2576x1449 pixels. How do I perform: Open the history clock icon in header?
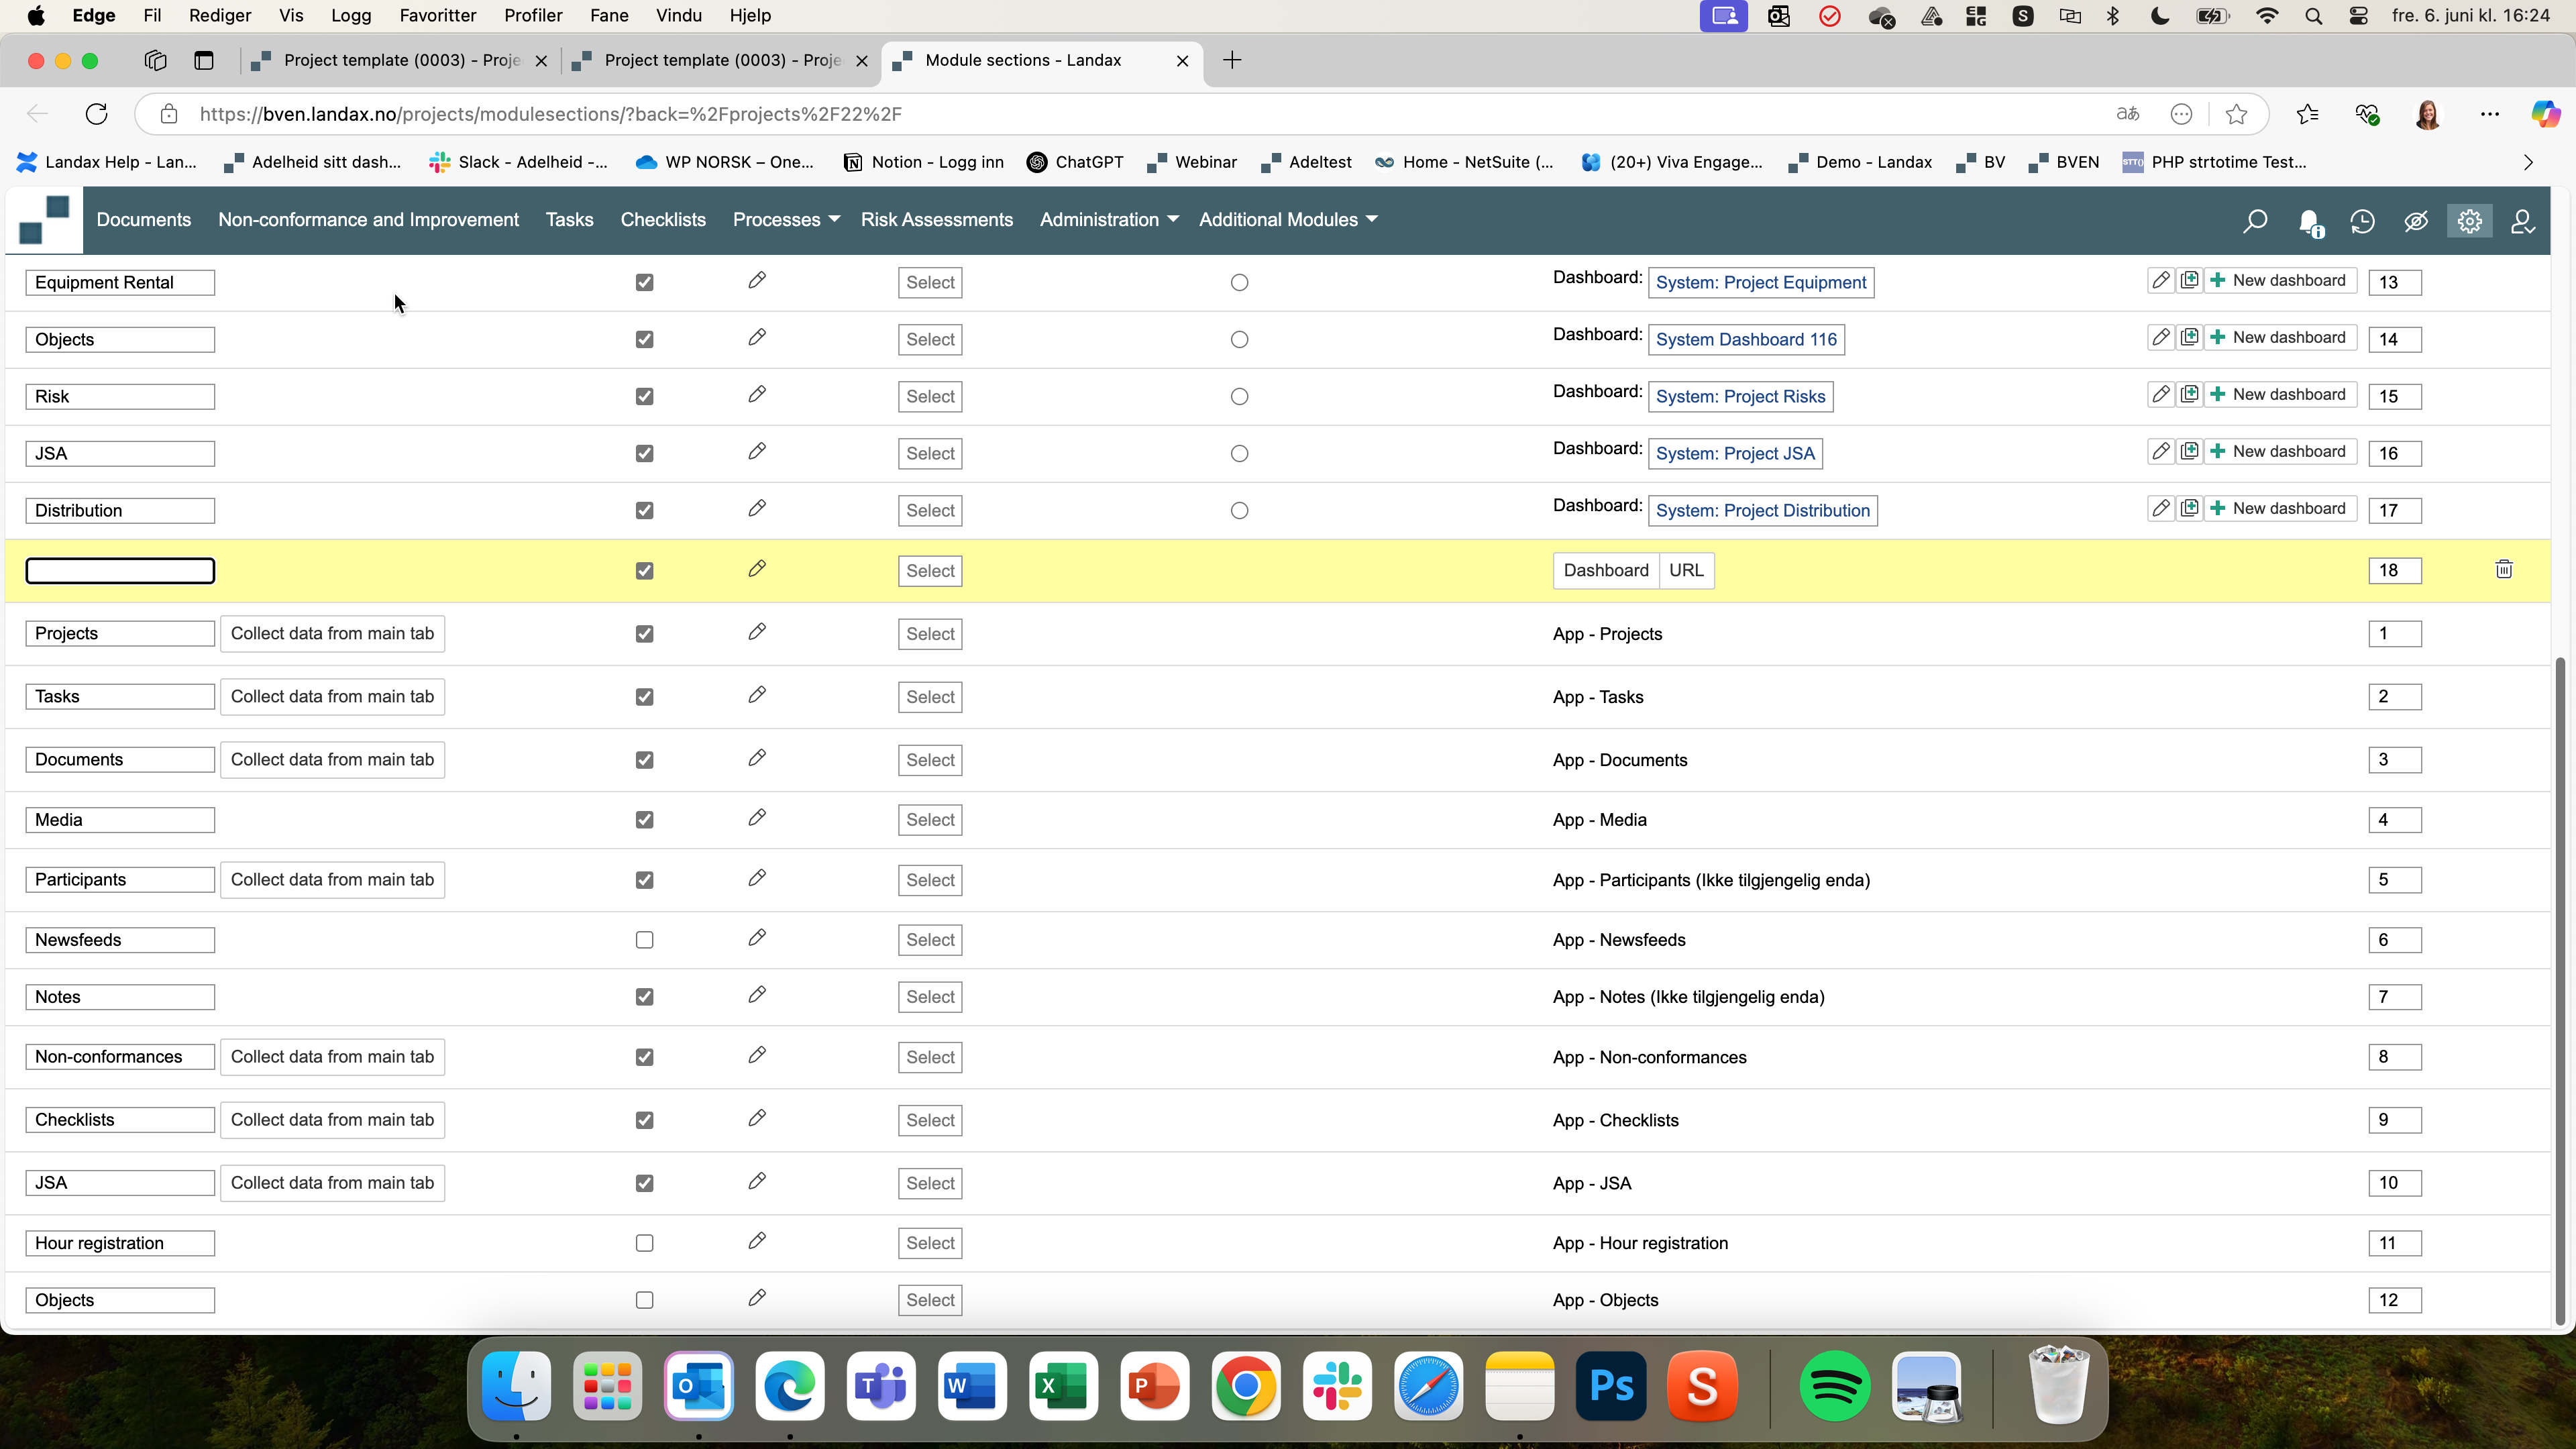tap(2362, 221)
